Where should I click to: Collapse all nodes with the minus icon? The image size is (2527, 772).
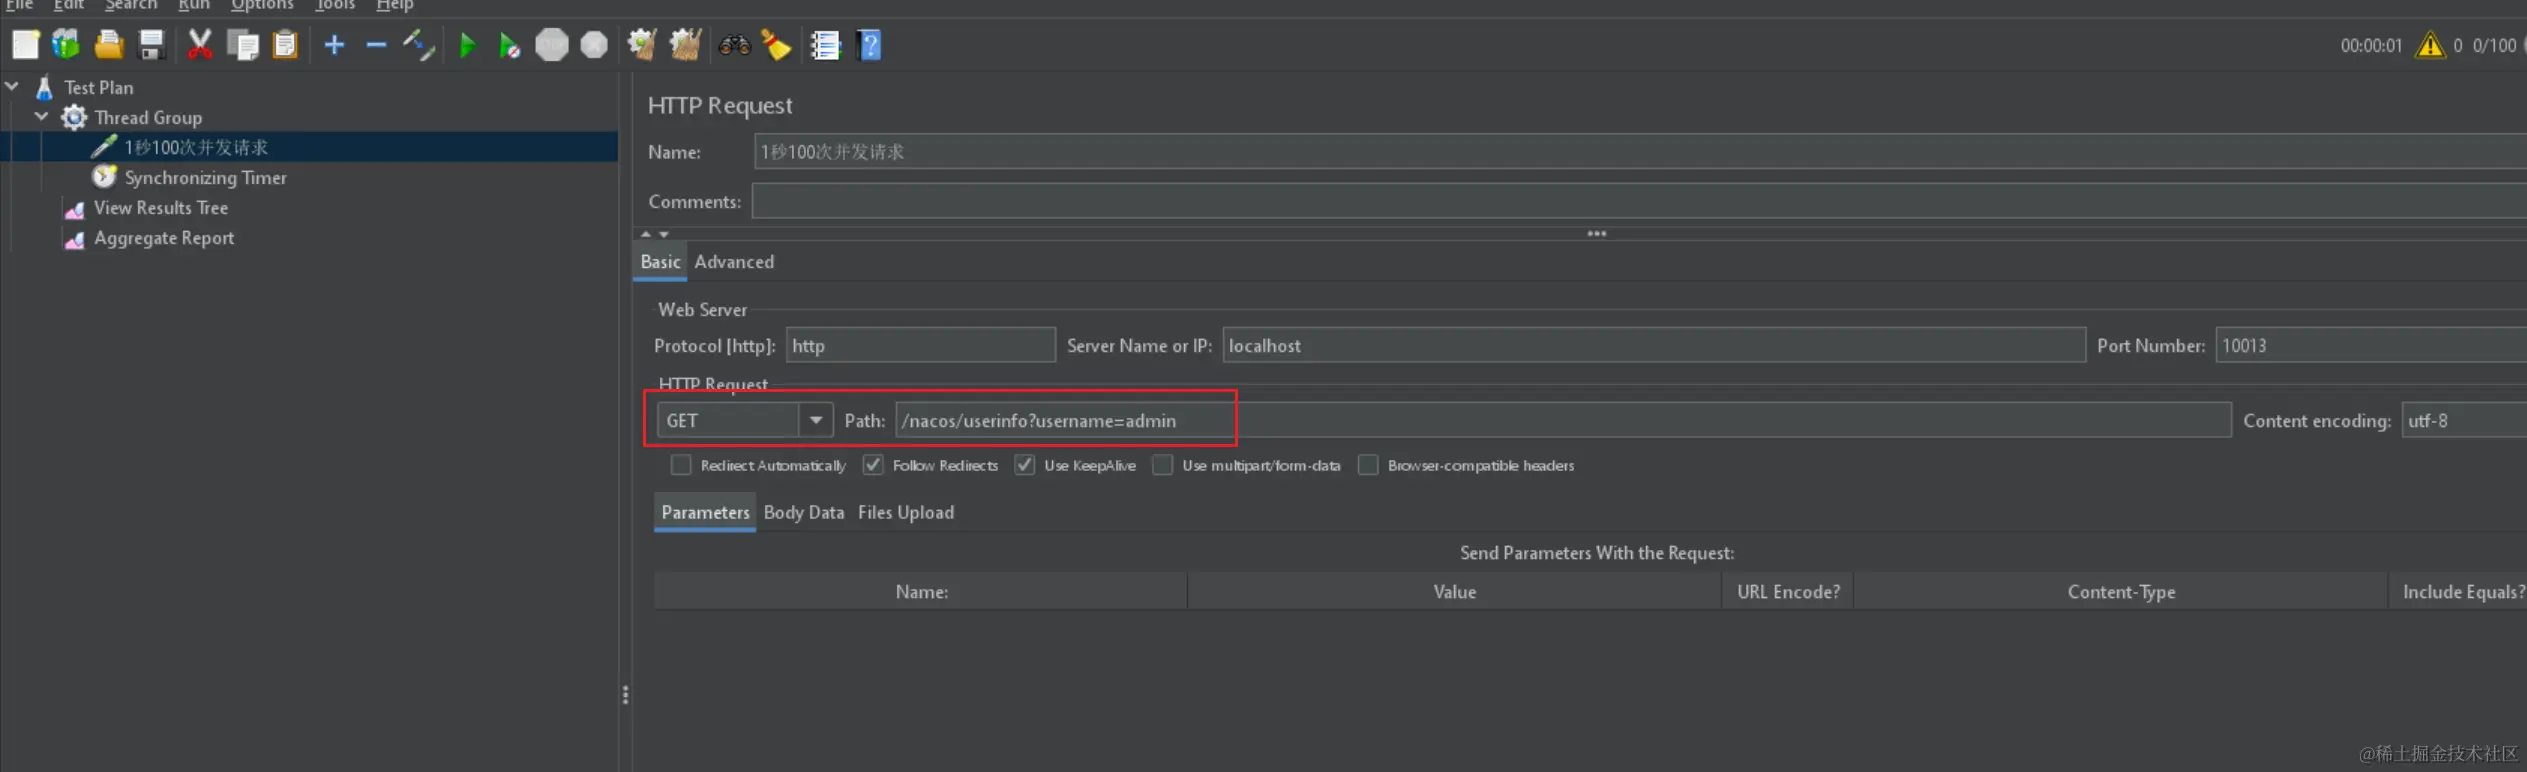pyautogui.click(x=376, y=45)
